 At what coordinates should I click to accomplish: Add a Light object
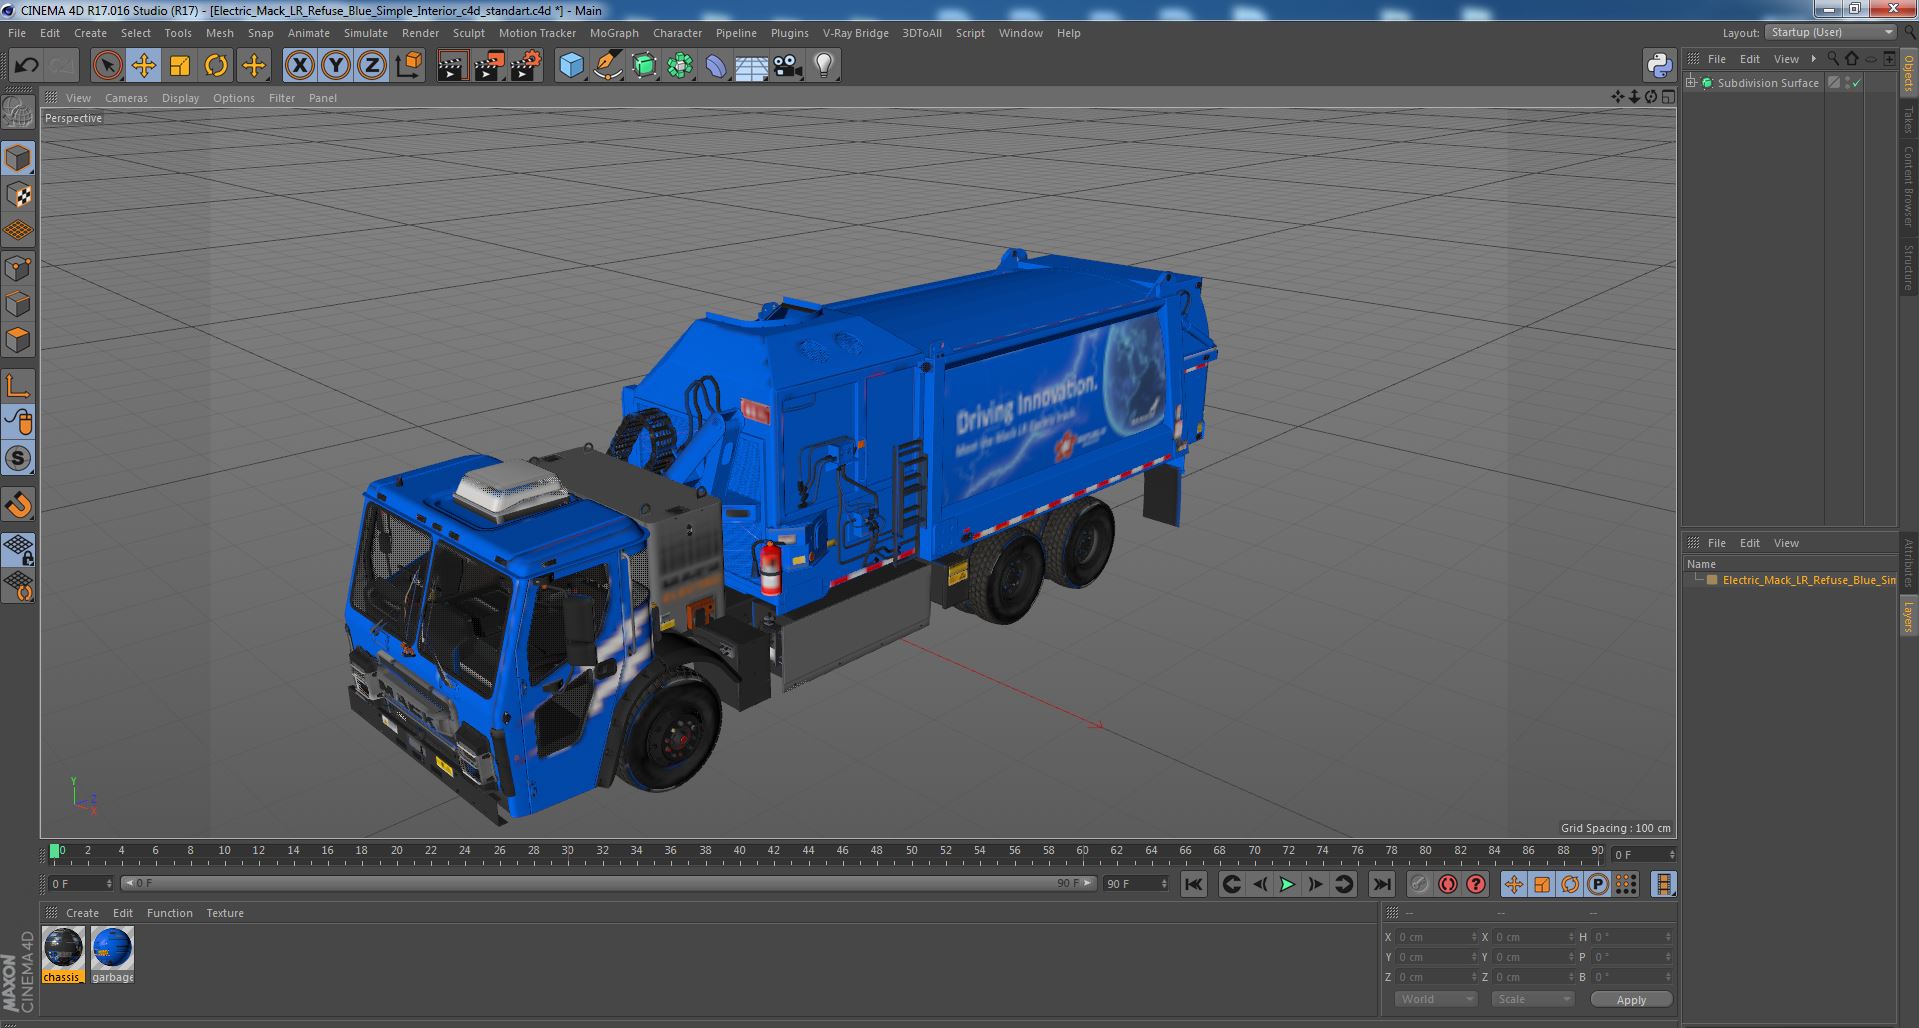coord(823,66)
